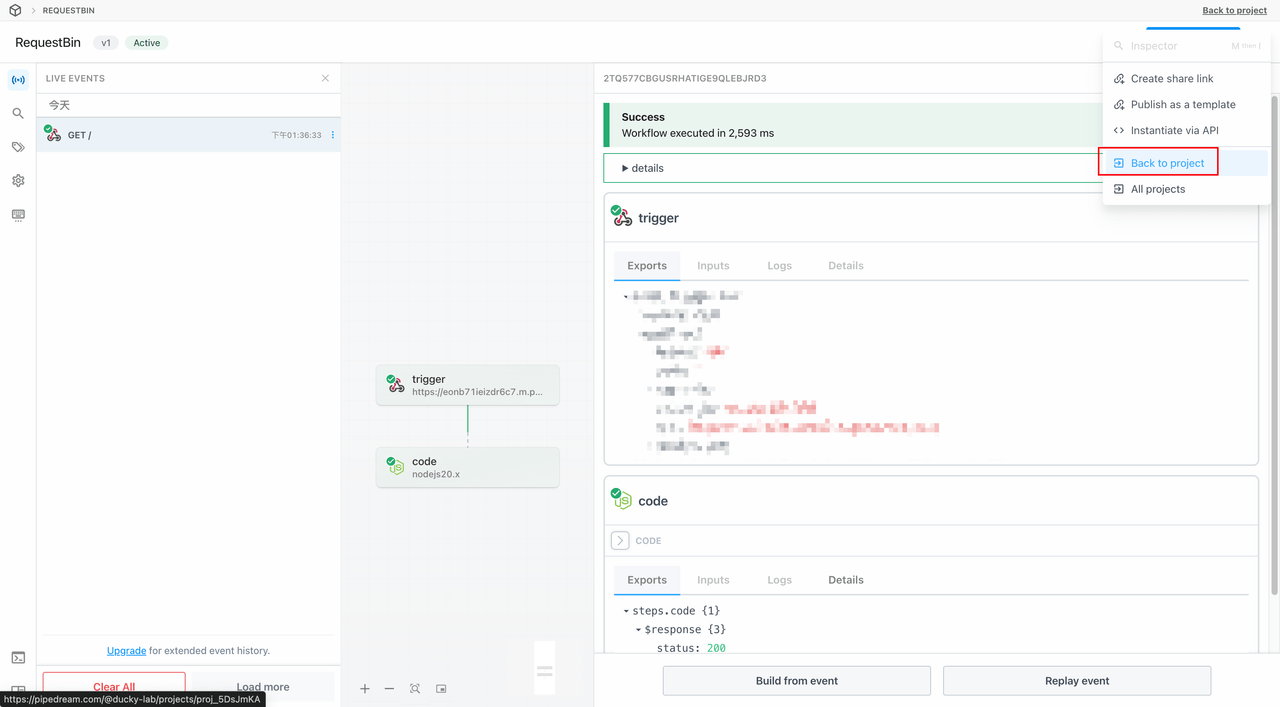This screenshot has height=707, width=1280.
Task: Click the v1 version badge
Action: 105,43
